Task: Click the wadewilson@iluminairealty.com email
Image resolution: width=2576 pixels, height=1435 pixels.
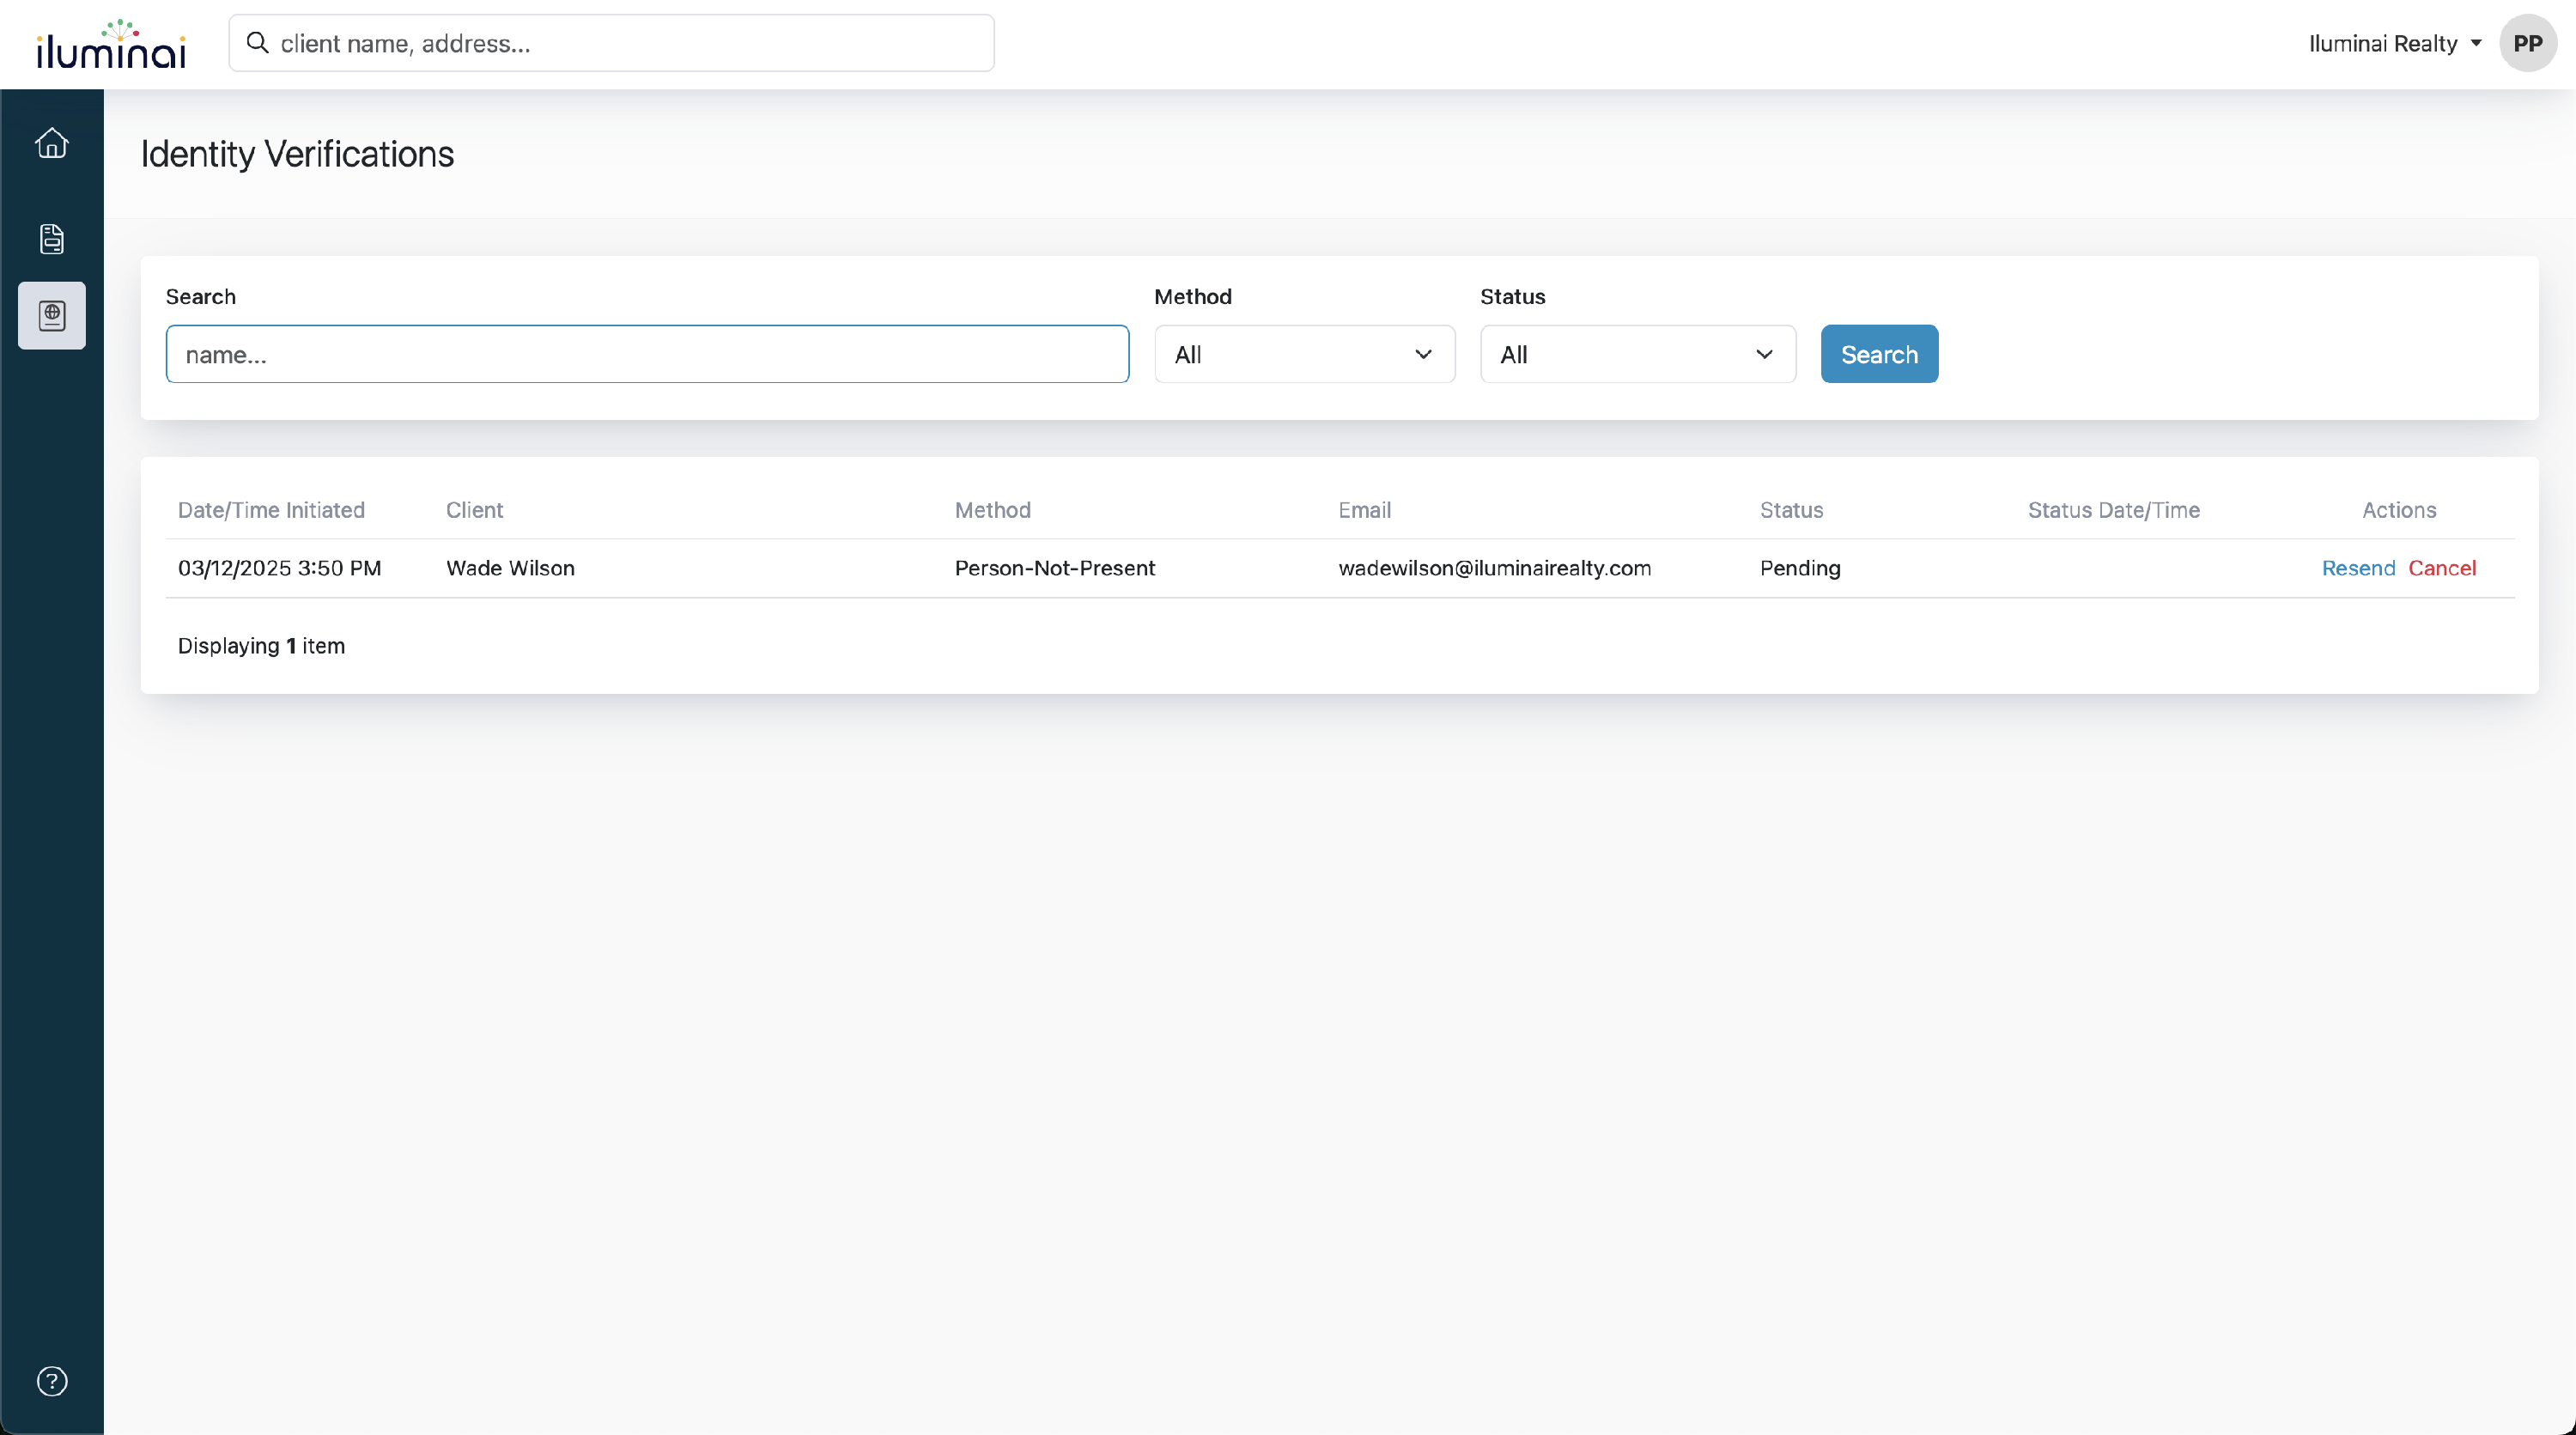Action: 1494,568
